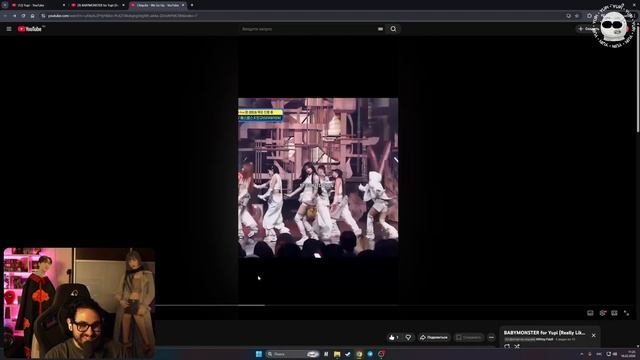Click the youtube.com address bar URL
The height and width of the screenshot is (360, 640).
point(122,16)
